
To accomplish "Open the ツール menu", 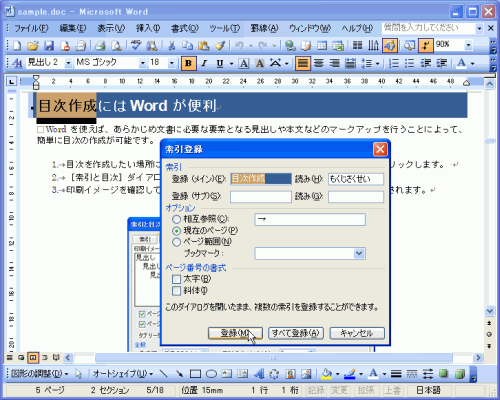I will (225, 29).
